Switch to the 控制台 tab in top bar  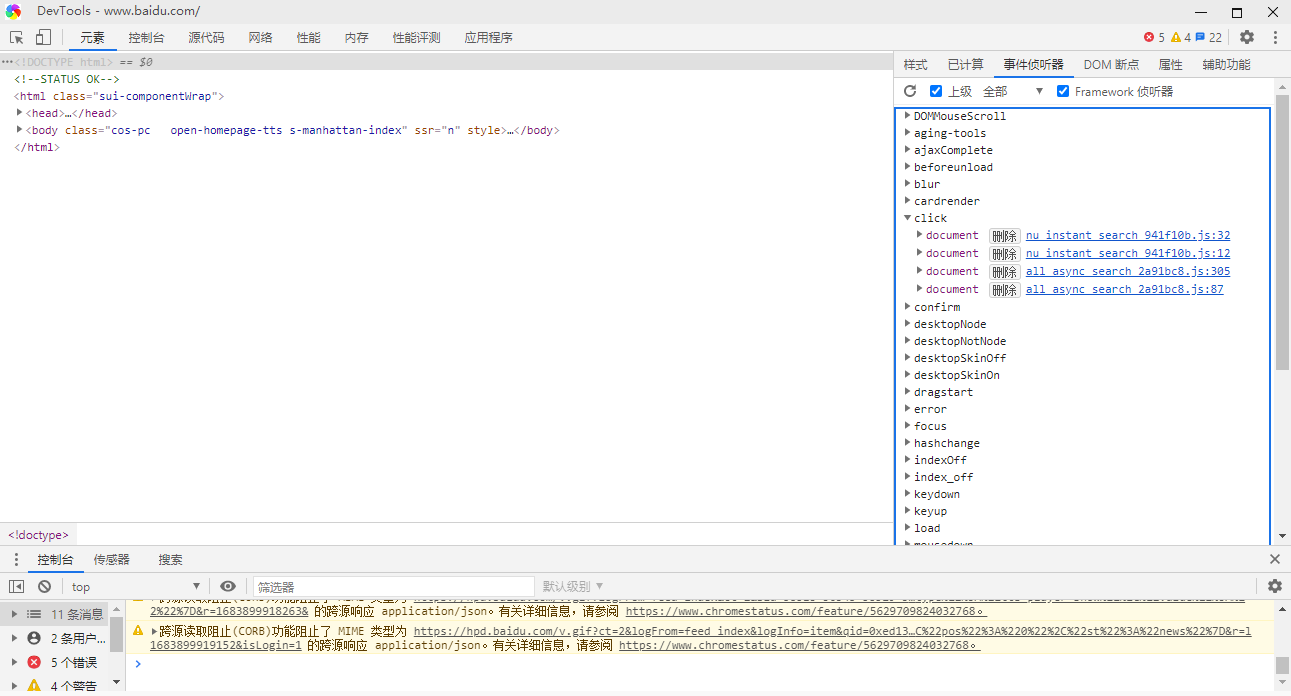tap(146, 37)
